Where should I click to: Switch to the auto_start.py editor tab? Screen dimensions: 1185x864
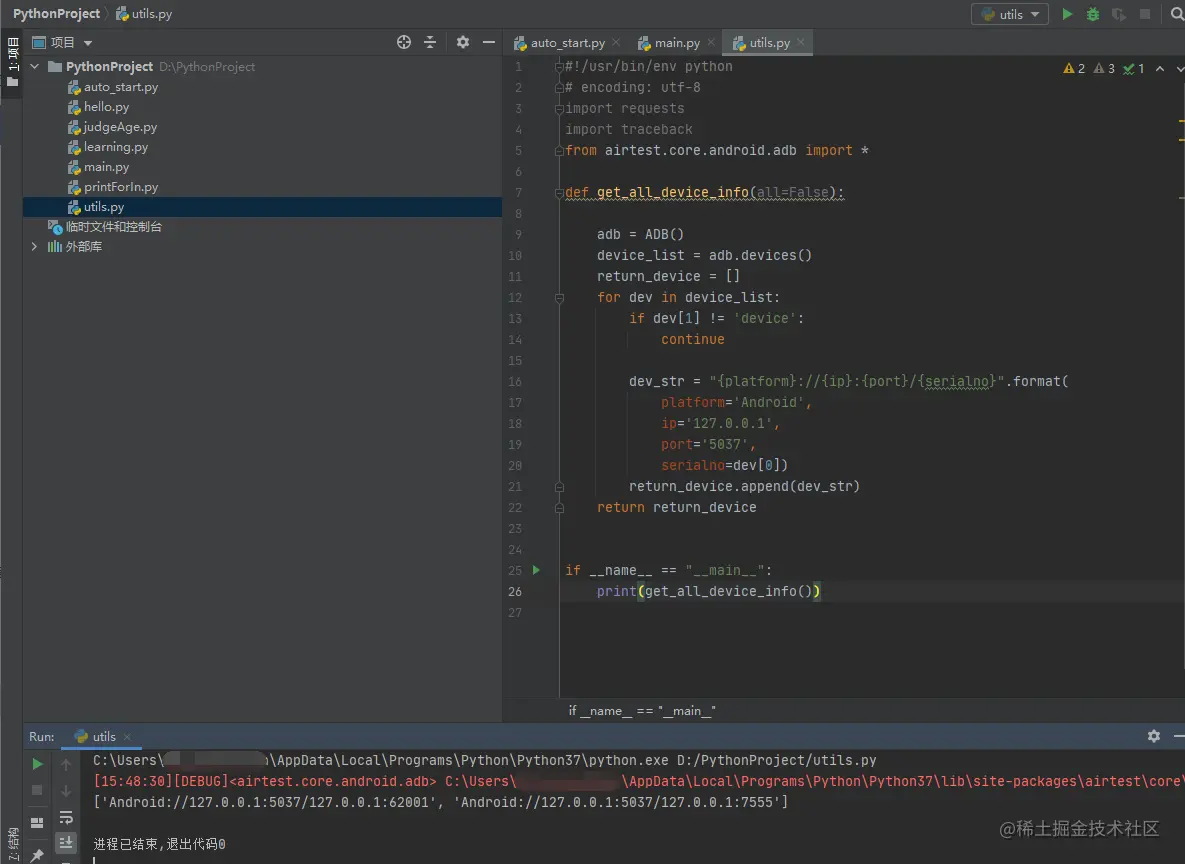point(567,43)
